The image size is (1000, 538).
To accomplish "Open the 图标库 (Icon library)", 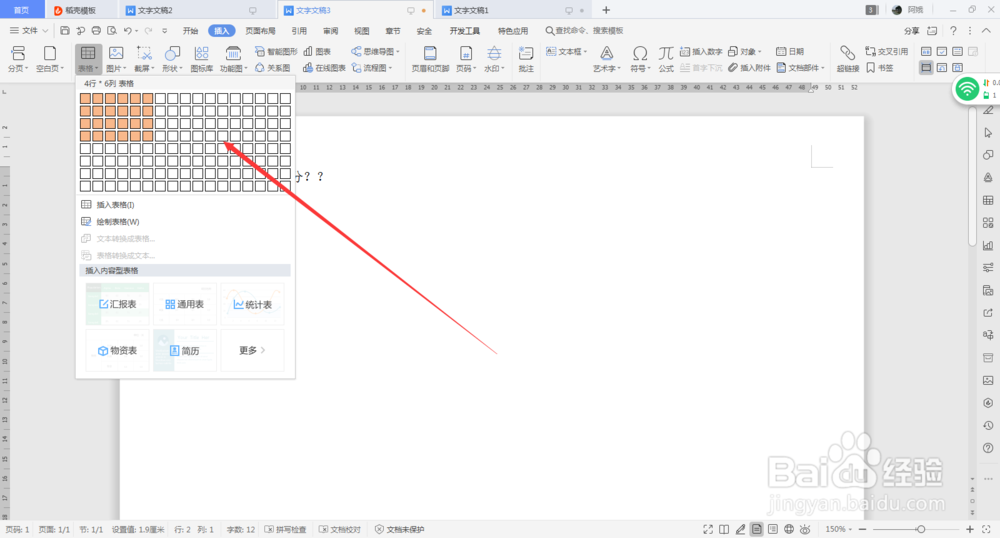I will 202,59.
